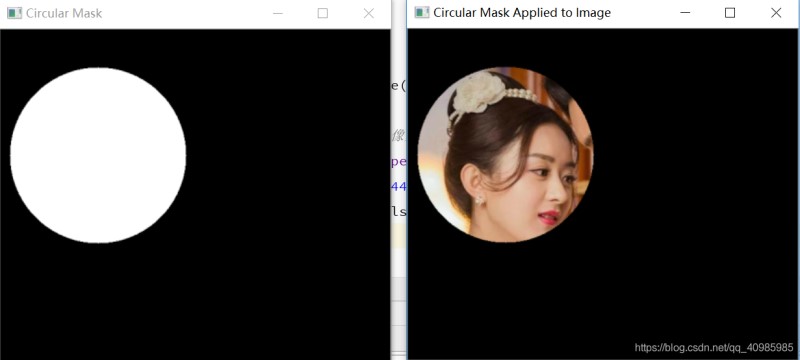Click the white circle in the mask window
The height and width of the screenshot is (360, 800).
[98, 155]
